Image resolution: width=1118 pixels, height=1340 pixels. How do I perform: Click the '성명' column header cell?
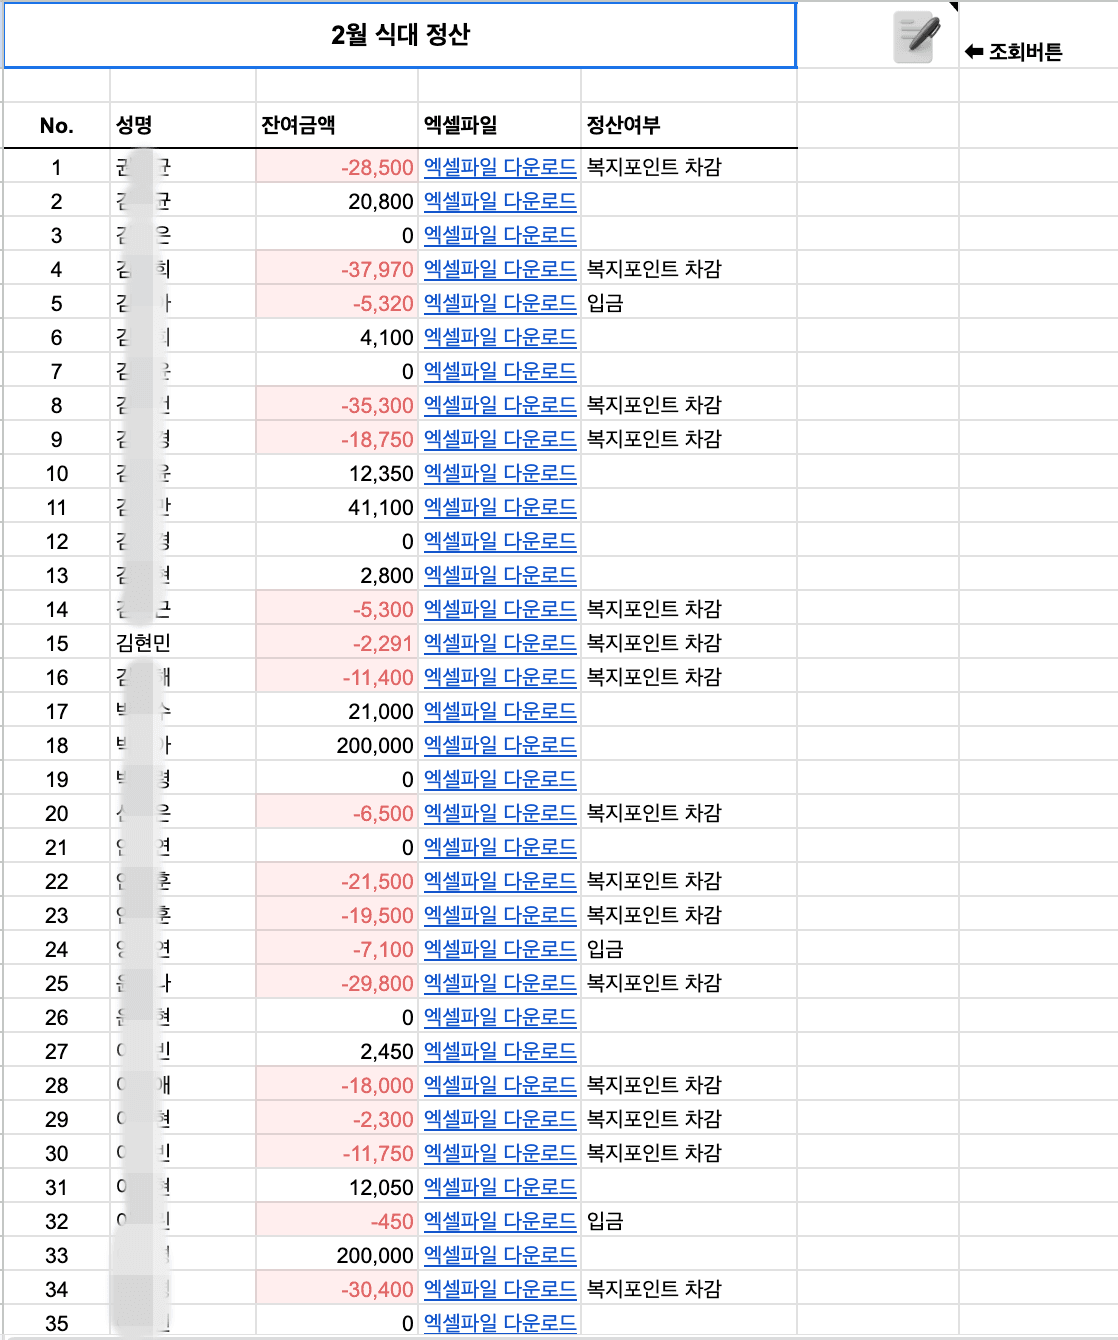tap(134, 125)
